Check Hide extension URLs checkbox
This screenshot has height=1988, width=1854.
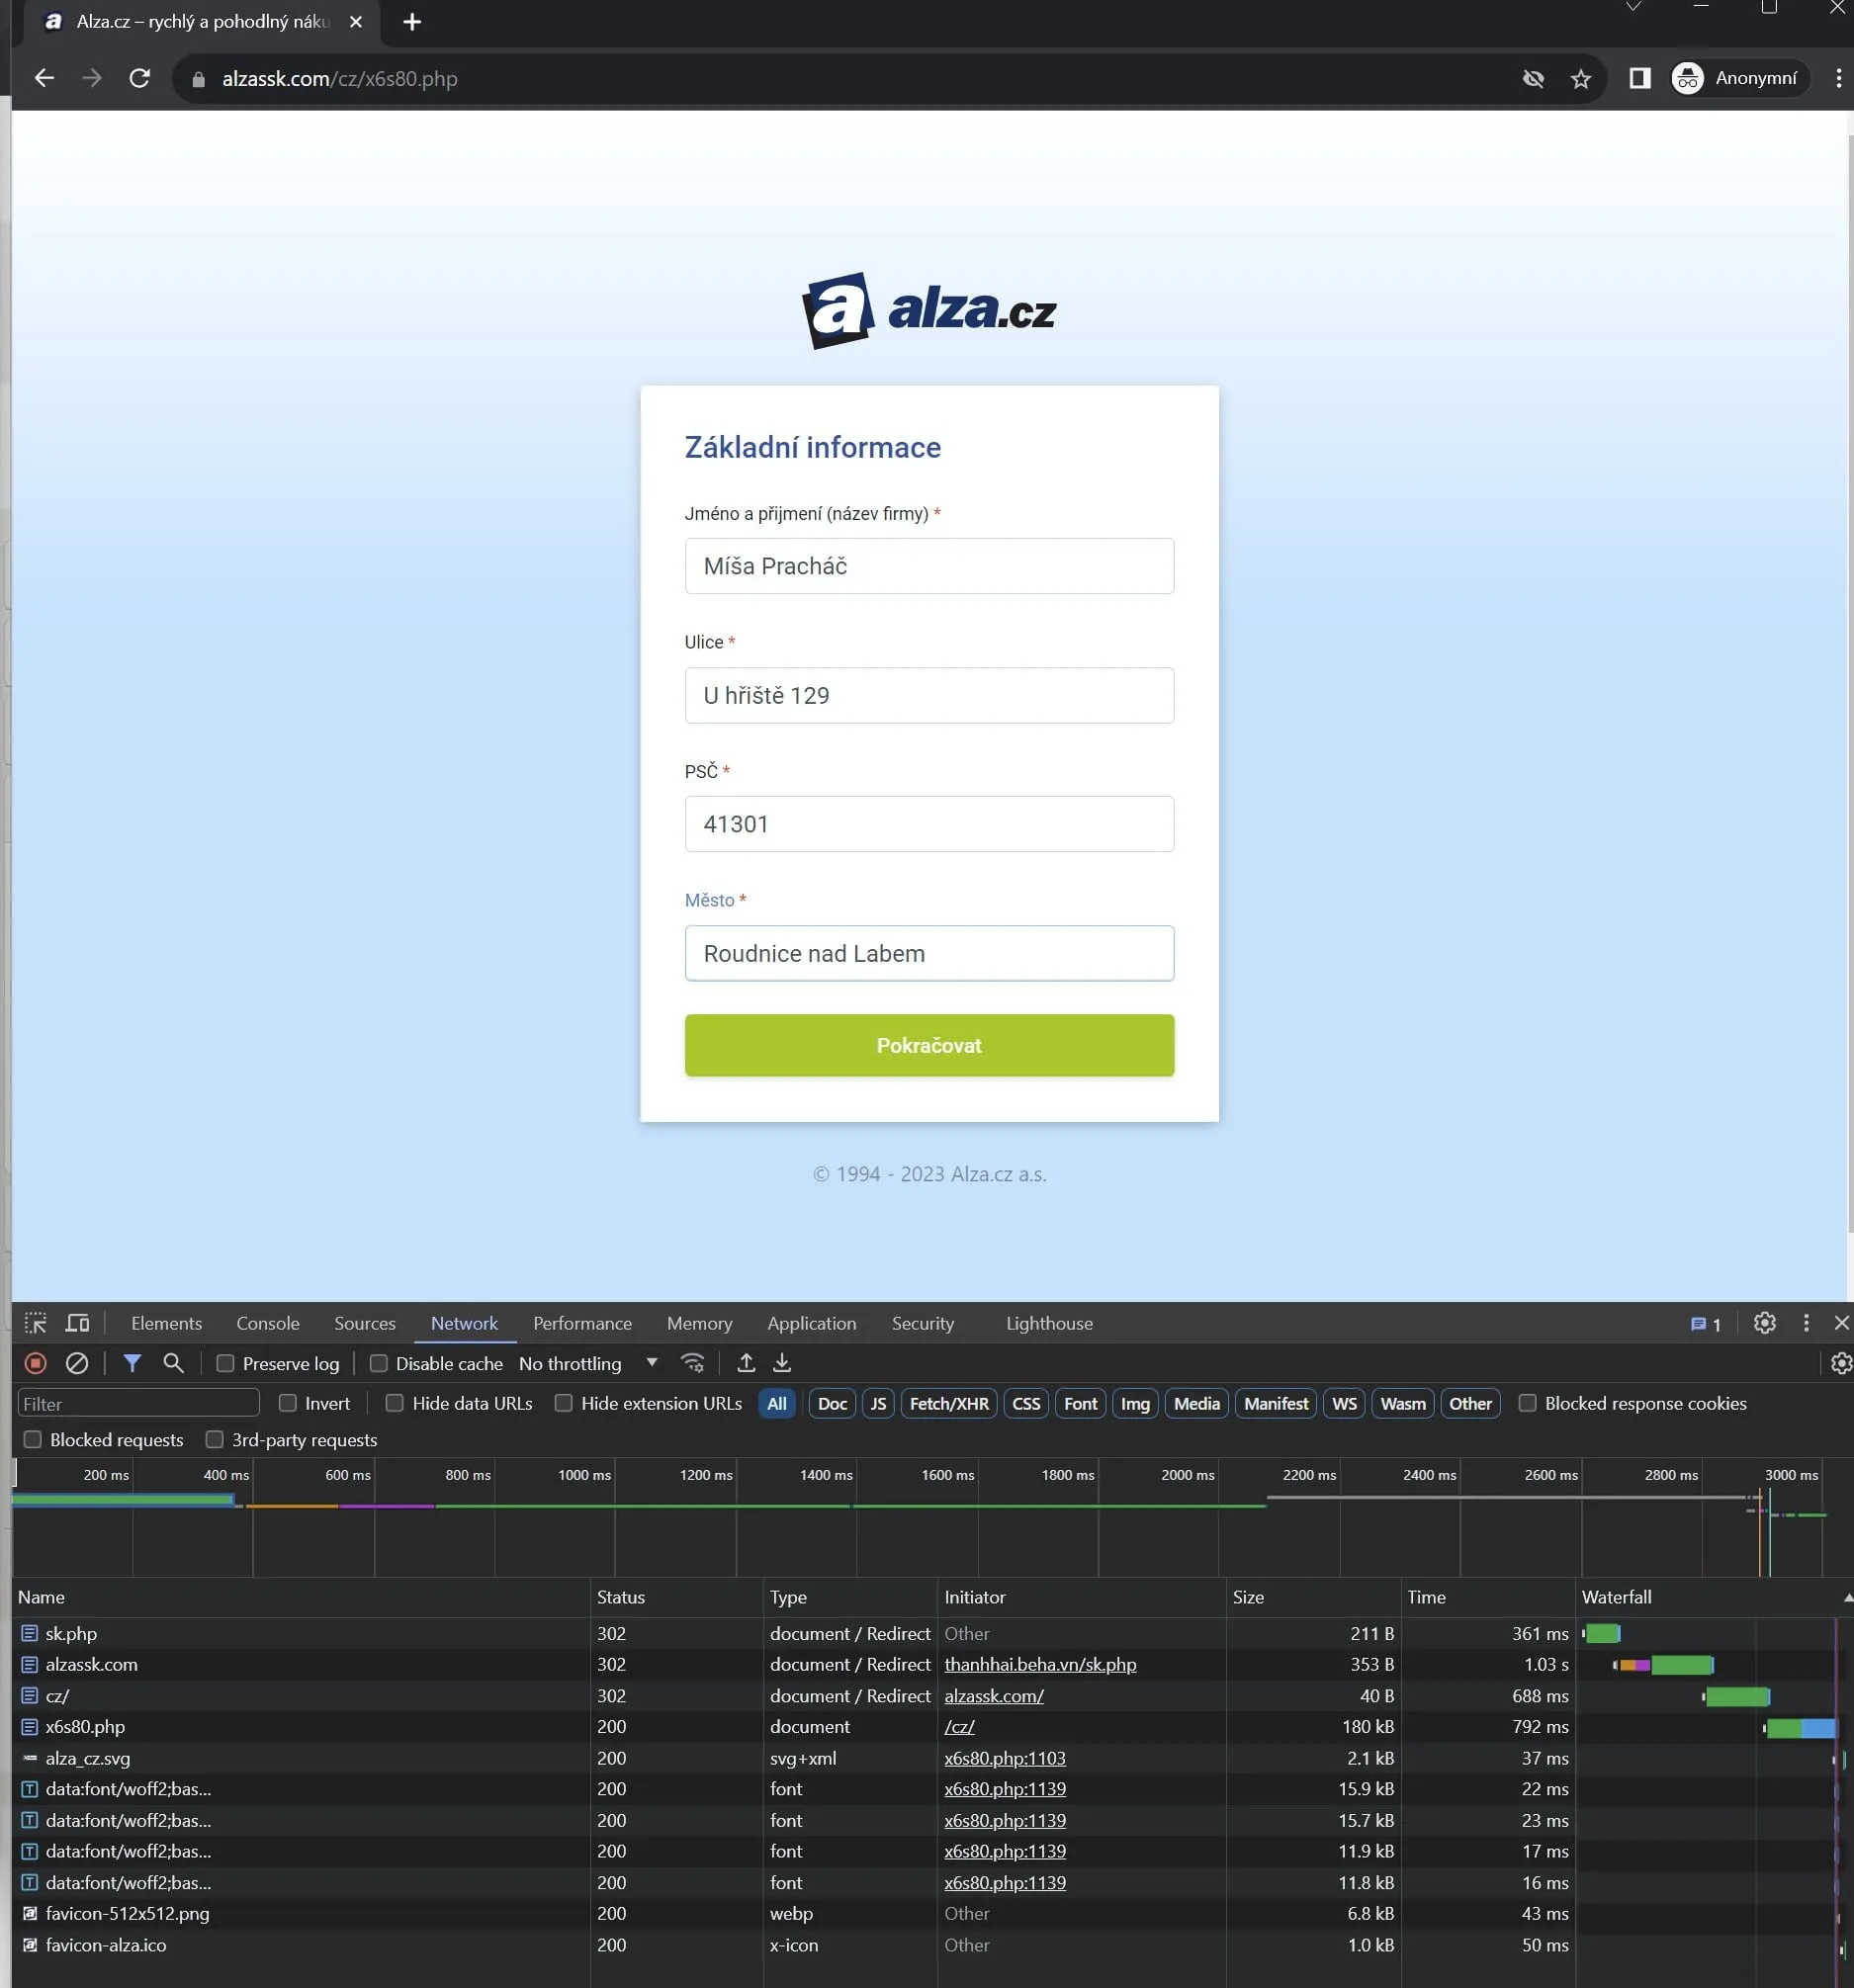point(564,1403)
